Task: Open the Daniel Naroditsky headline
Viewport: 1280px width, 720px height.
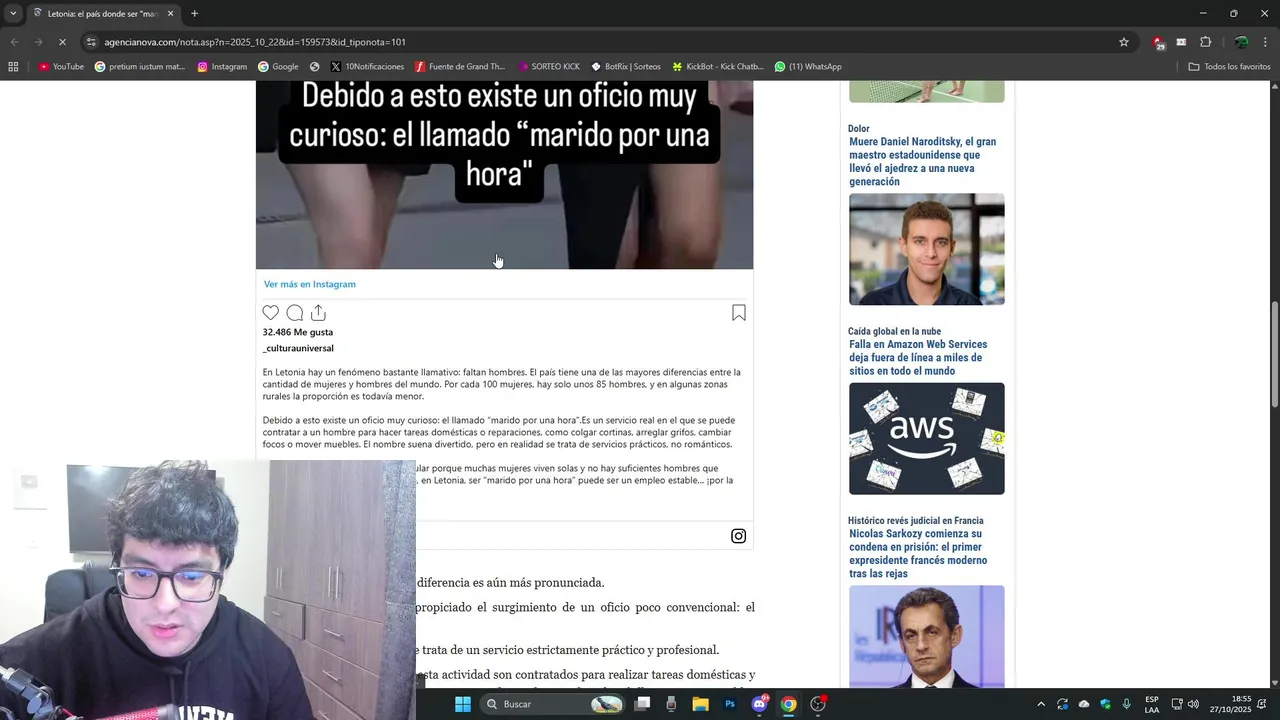Action: [923, 161]
